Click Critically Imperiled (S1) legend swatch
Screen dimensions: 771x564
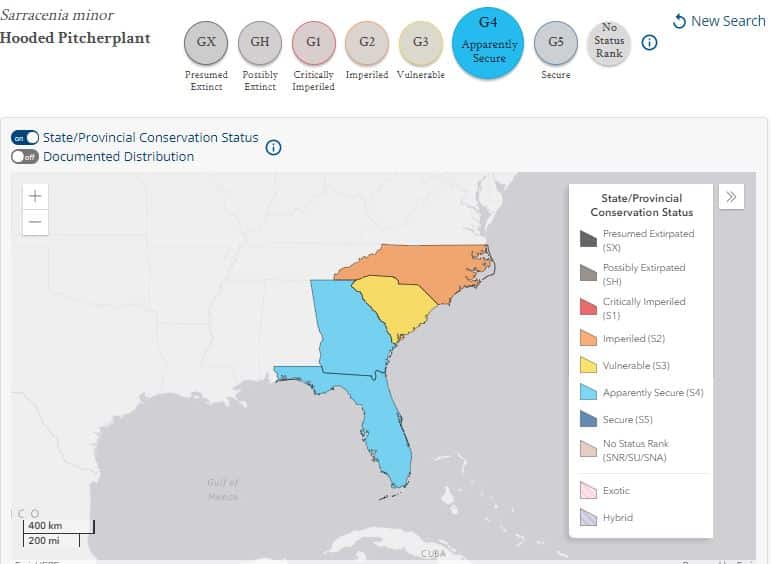pos(588,307)
